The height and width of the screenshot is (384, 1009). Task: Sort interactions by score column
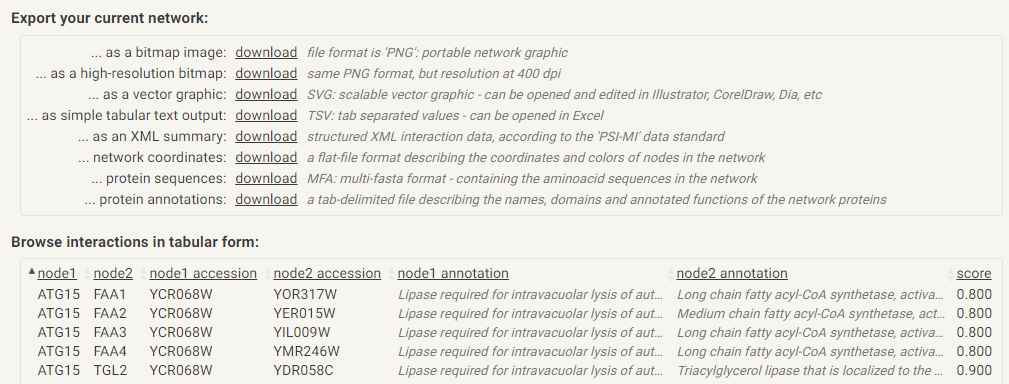point(974,273)
